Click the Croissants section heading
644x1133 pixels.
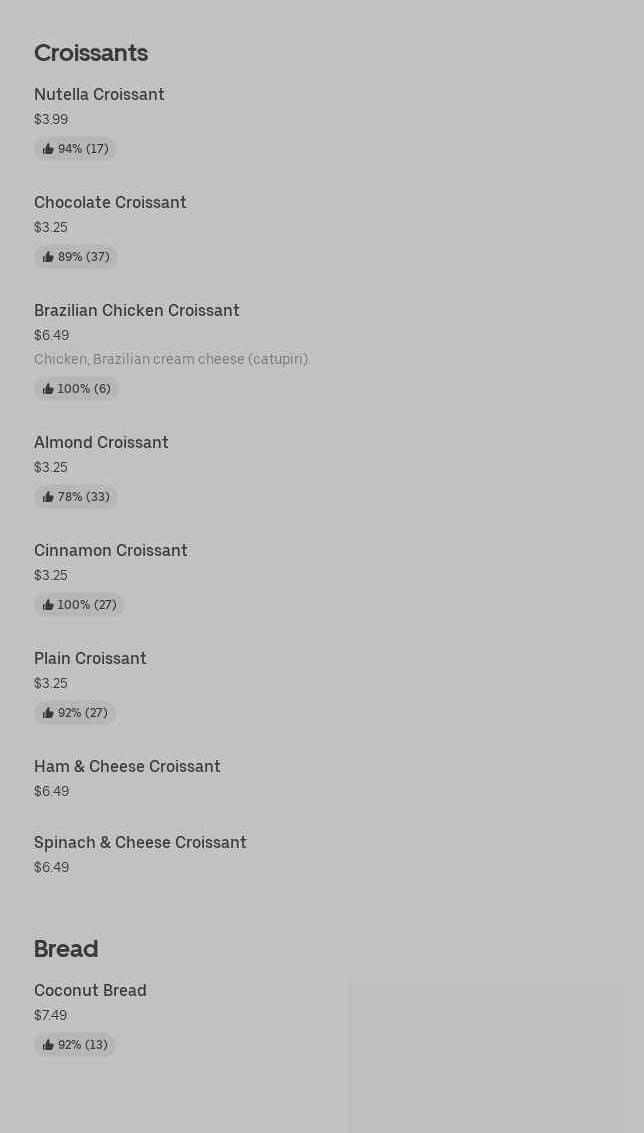point(91,53)
